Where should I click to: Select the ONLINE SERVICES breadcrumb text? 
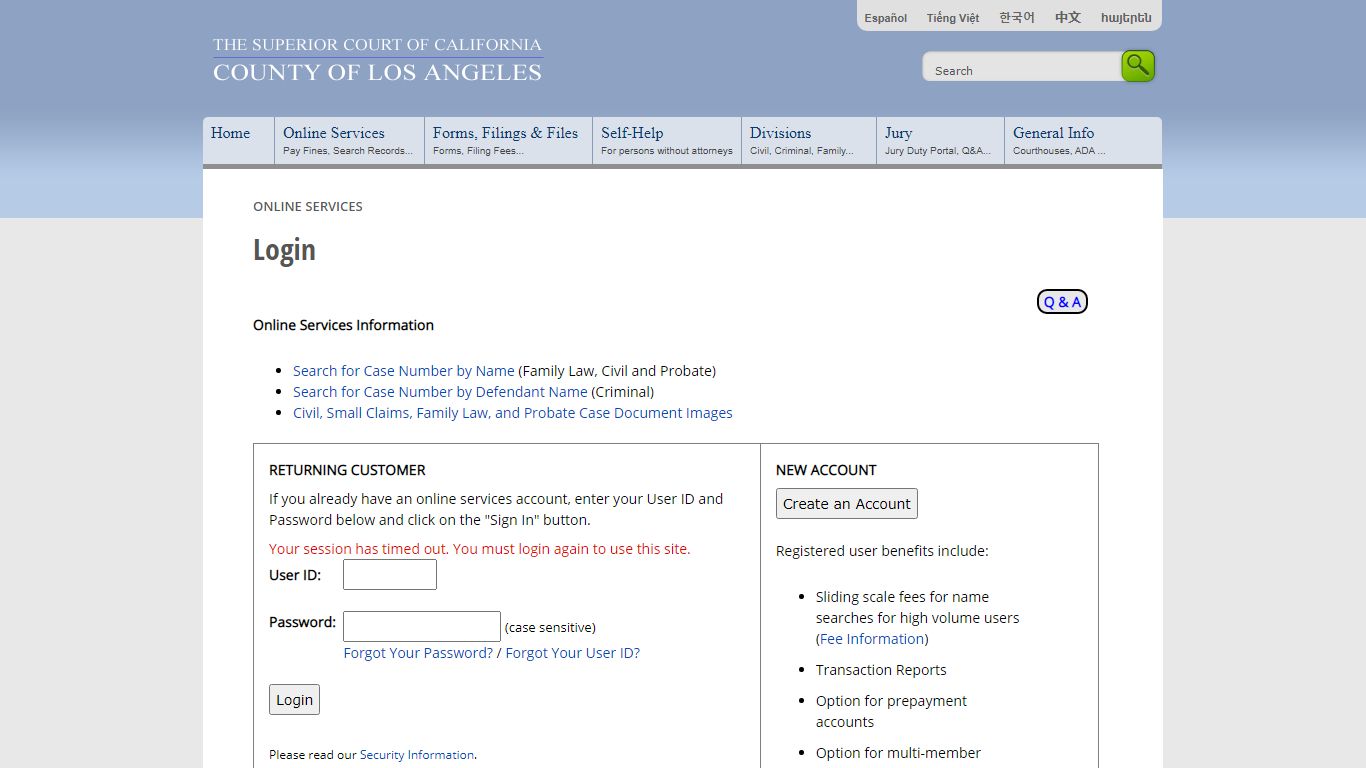click(x=308, y=207)
